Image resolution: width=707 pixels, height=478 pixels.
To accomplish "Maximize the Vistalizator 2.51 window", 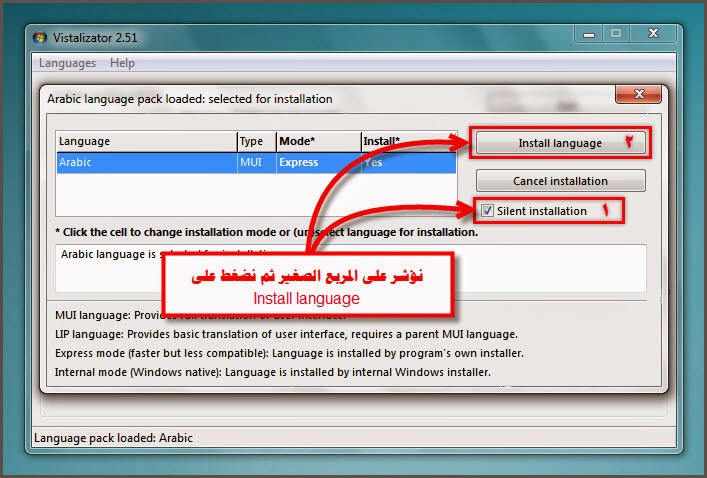I will tap(616, 34).
